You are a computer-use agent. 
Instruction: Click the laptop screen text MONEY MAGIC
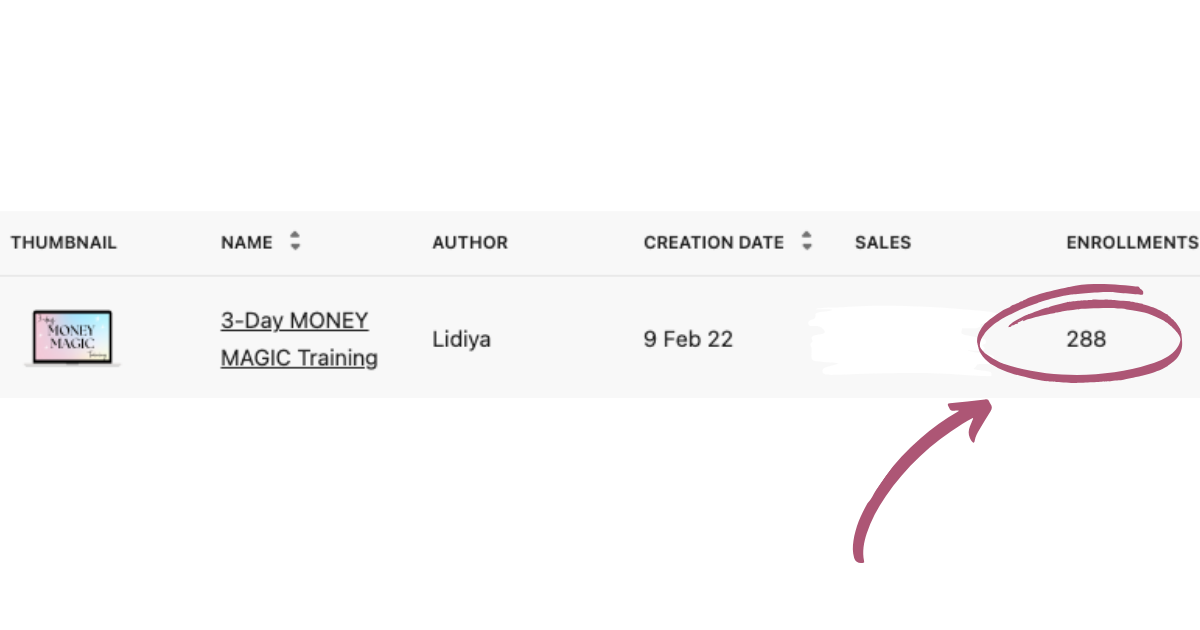[x=71, y=335]
